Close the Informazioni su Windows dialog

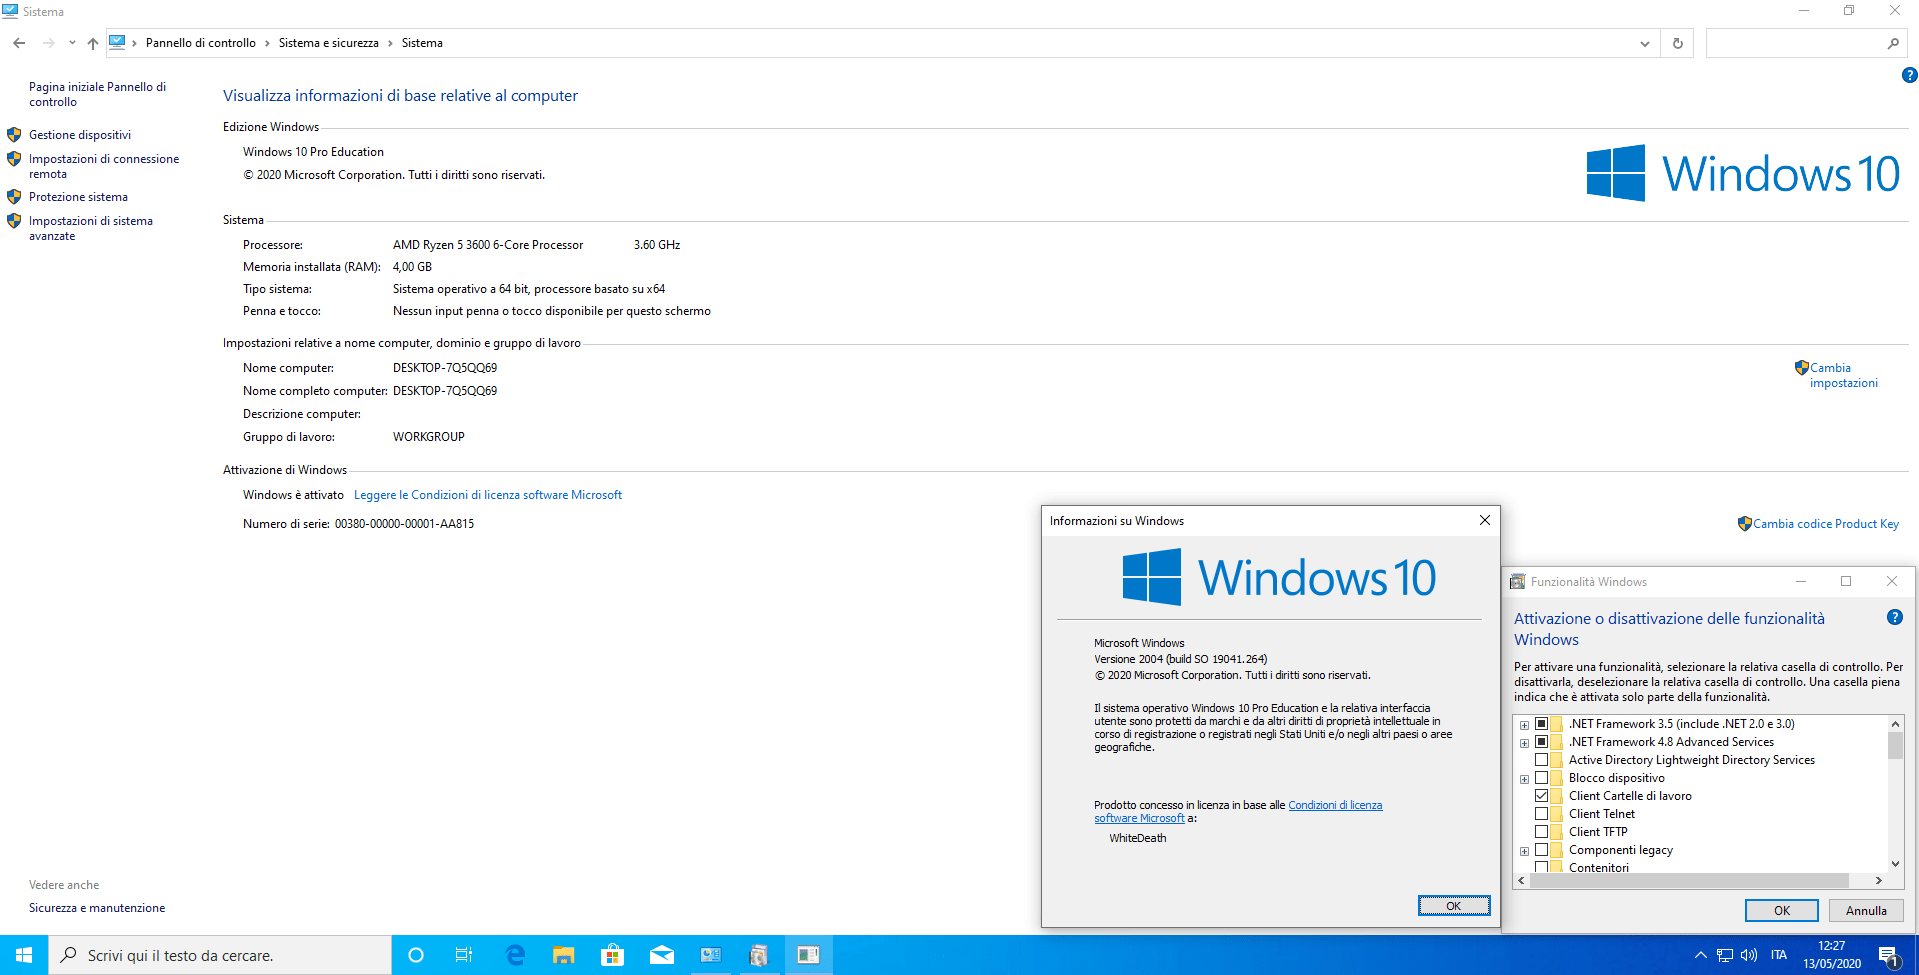coord(1485,520)
